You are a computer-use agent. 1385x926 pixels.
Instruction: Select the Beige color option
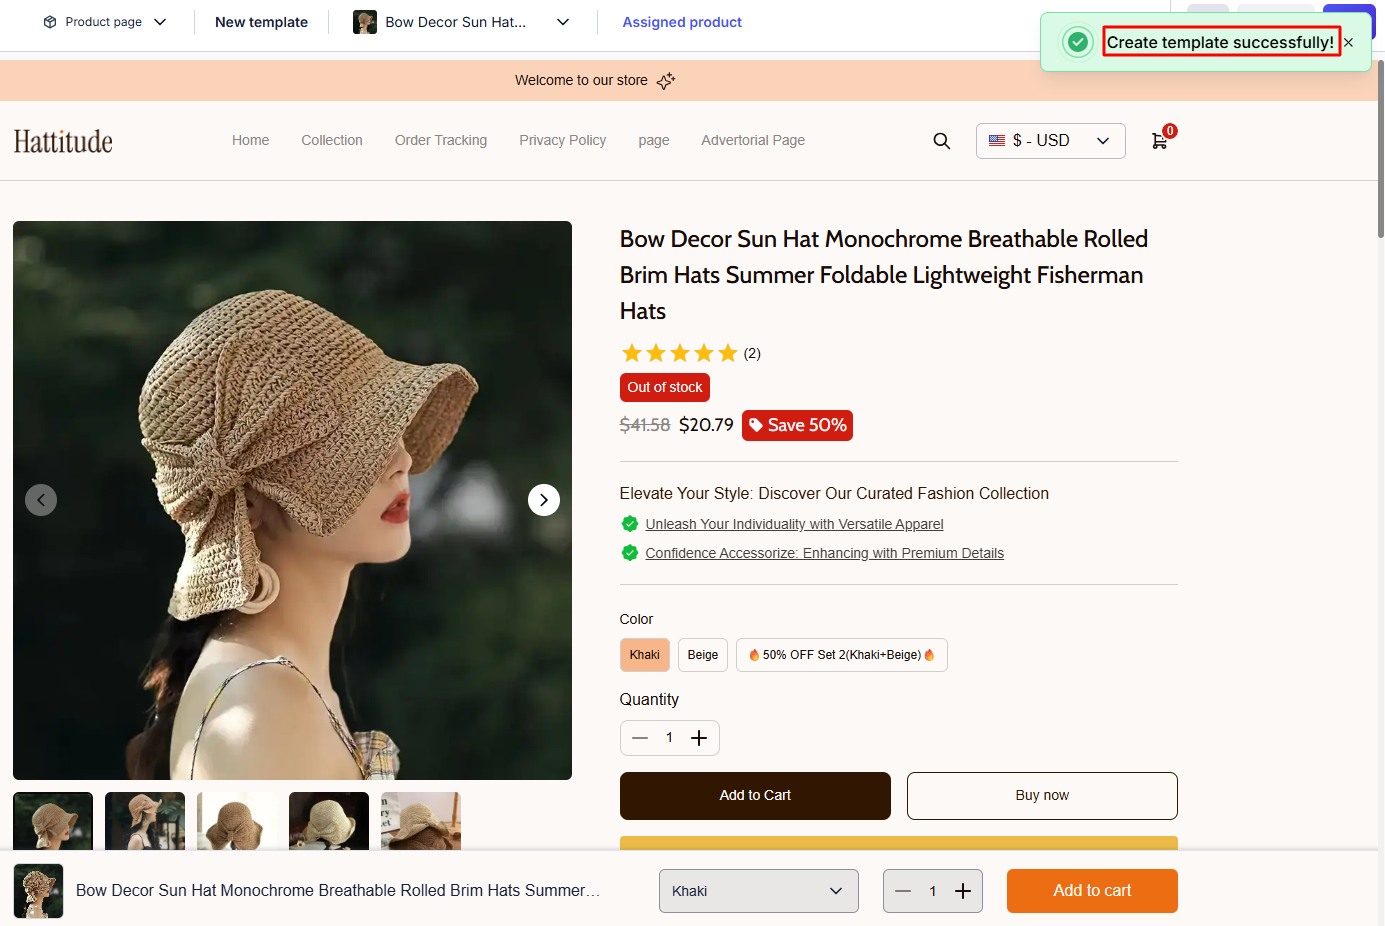702,655
